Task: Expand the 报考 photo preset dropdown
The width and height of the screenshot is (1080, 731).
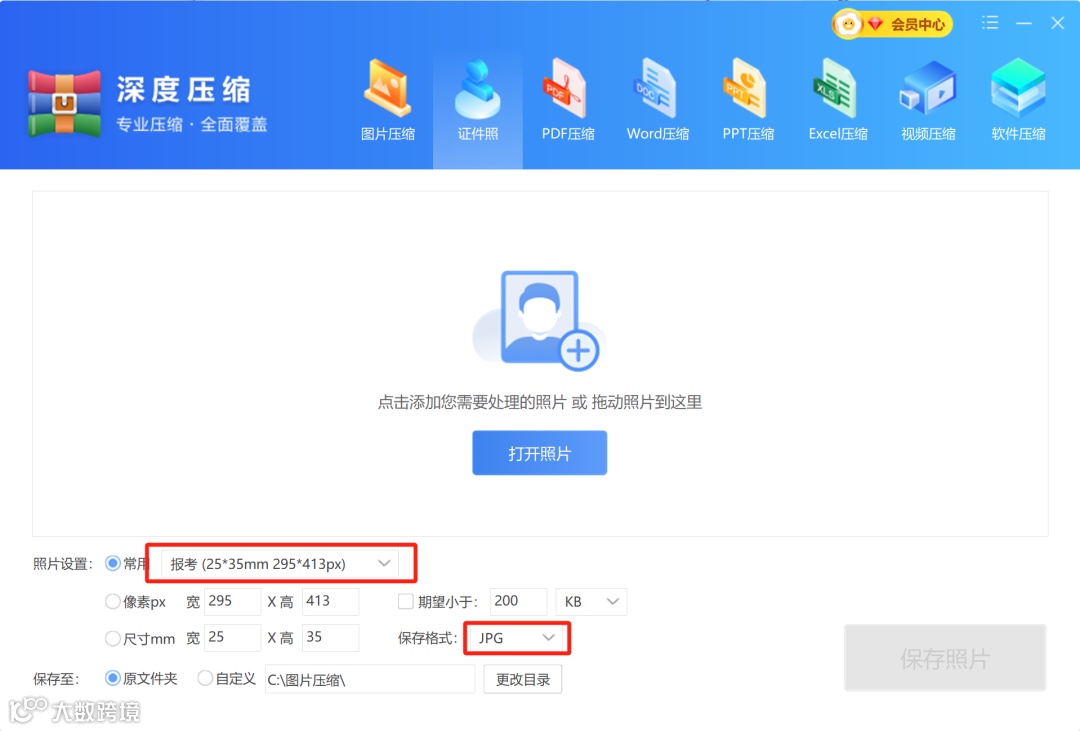Action: tap(280, 564)
